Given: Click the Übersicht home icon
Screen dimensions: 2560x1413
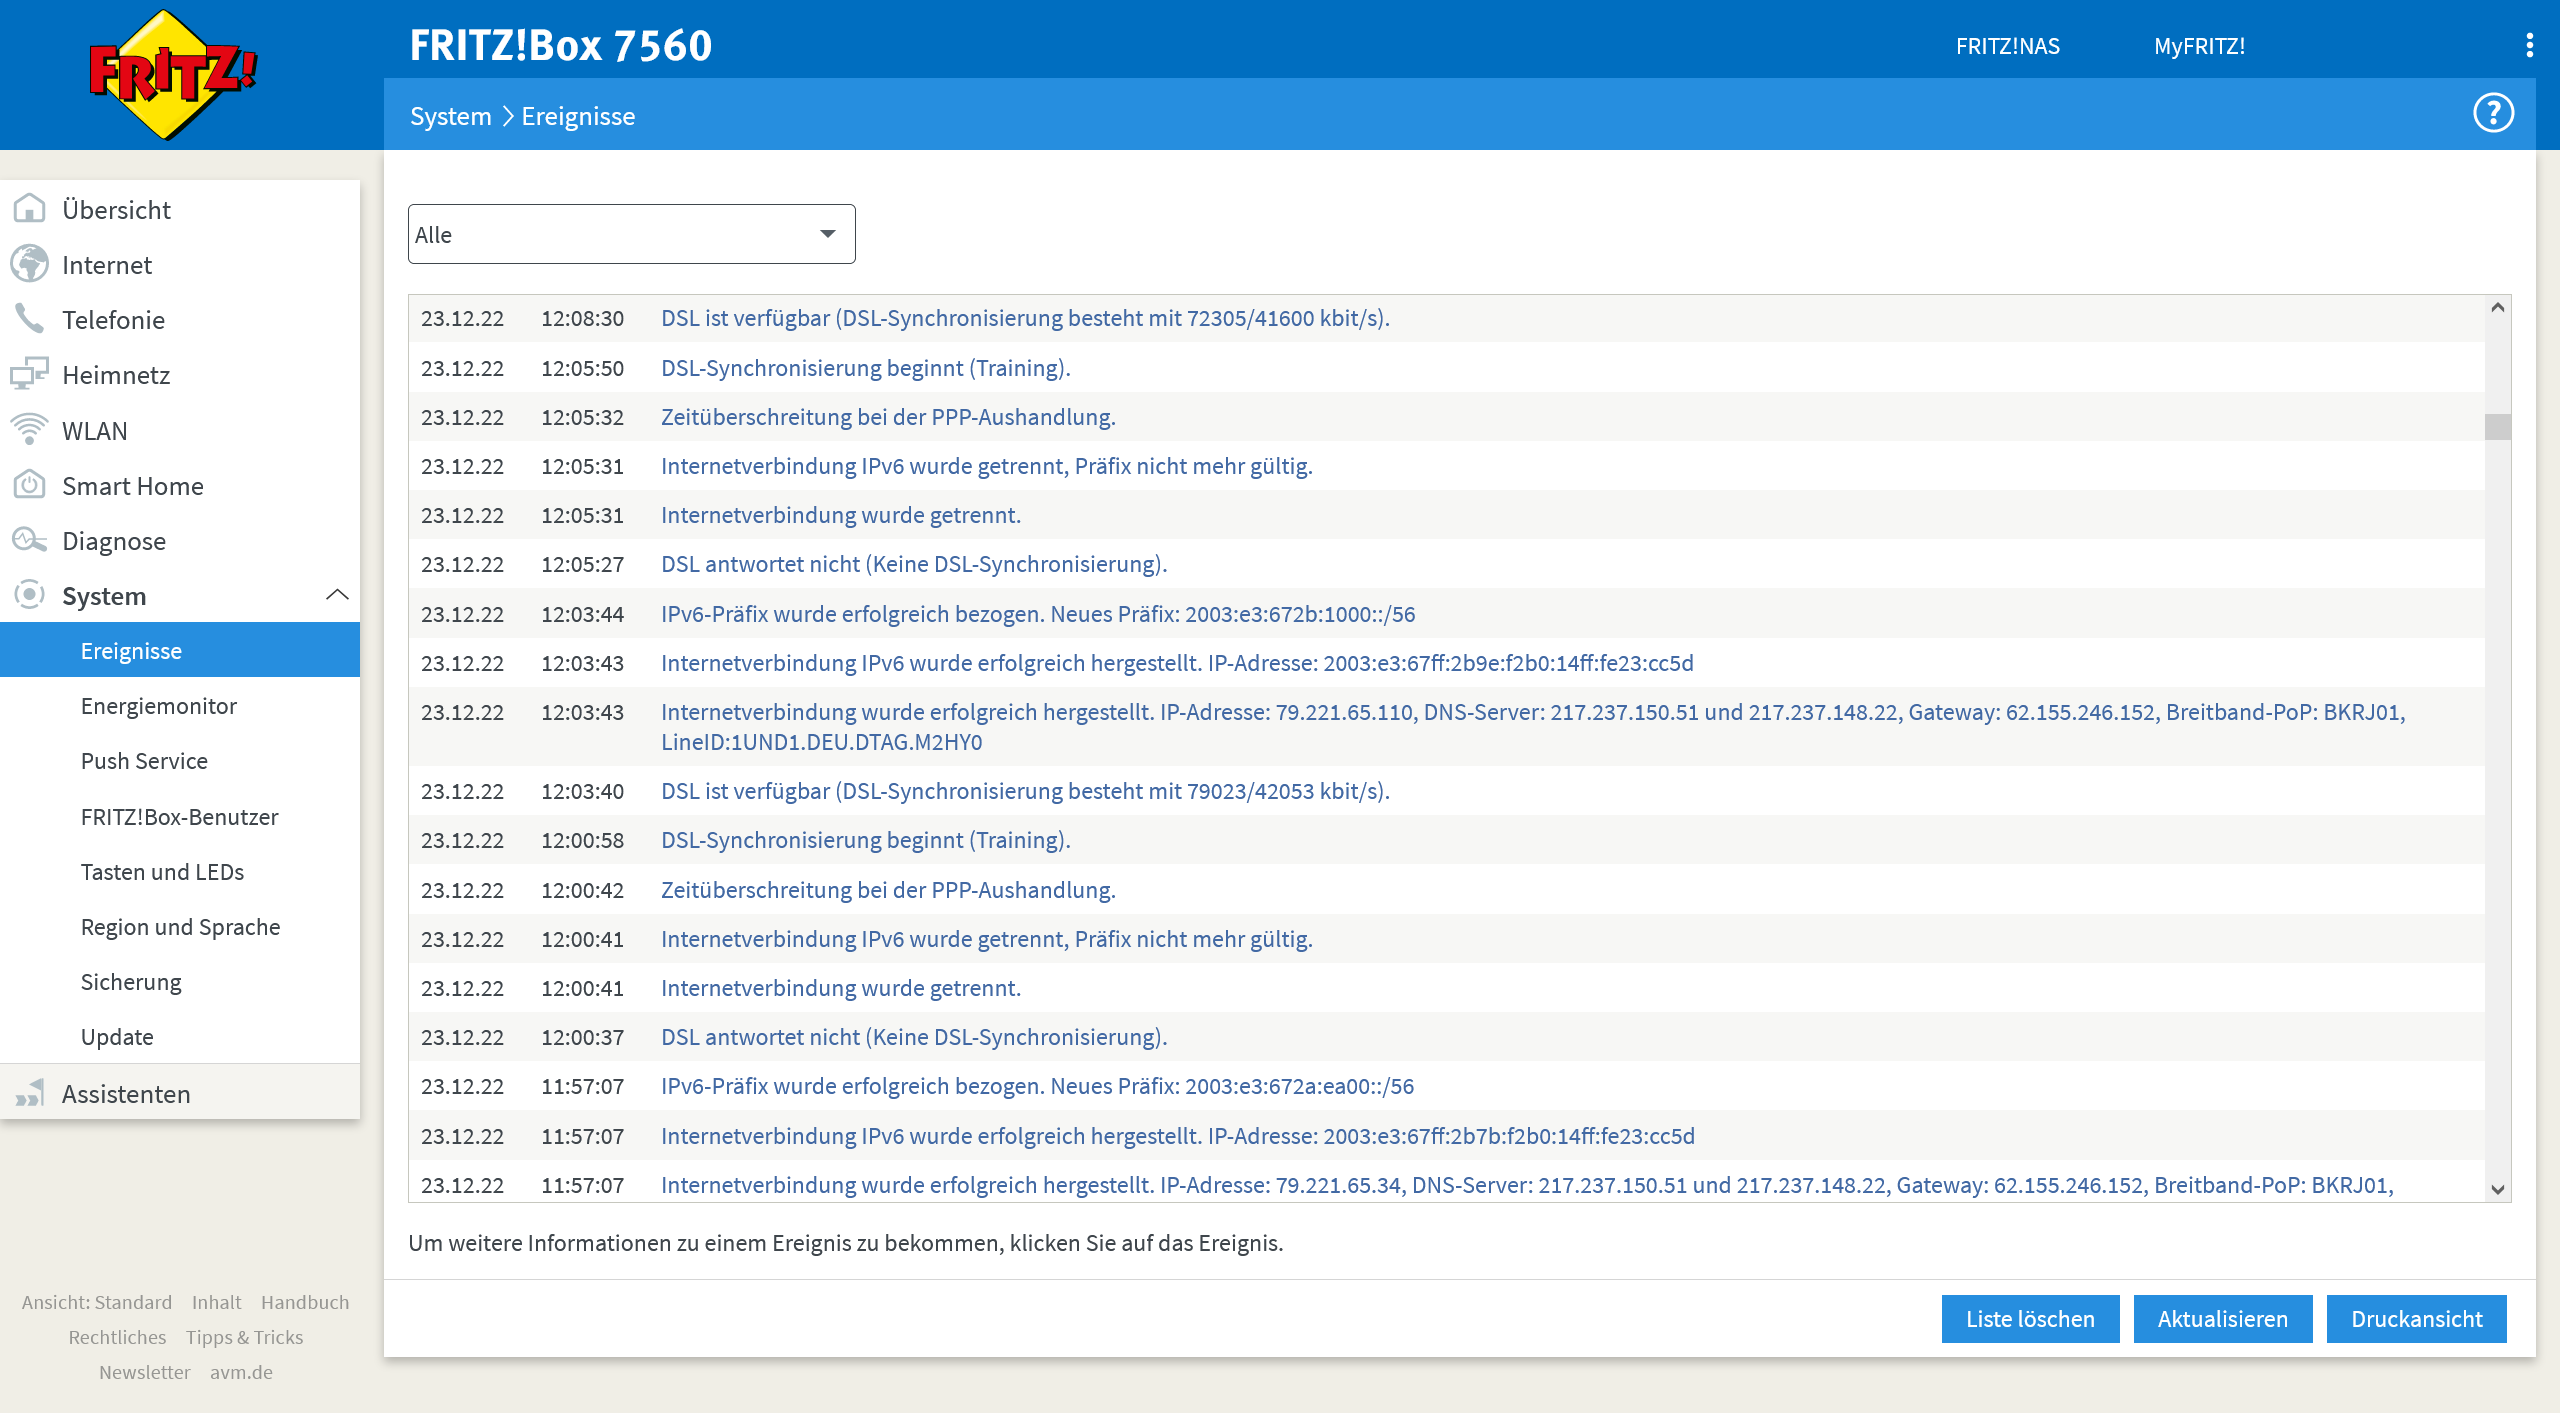Looking at the screenshot, I should click(x=29, y=209).
